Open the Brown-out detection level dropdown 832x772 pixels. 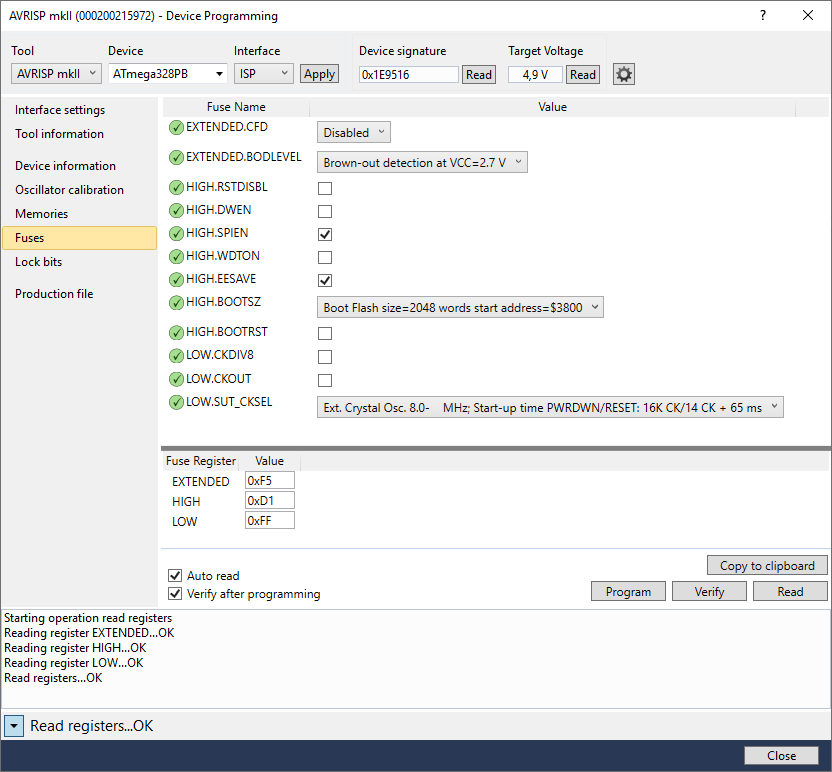coord(422,162)
